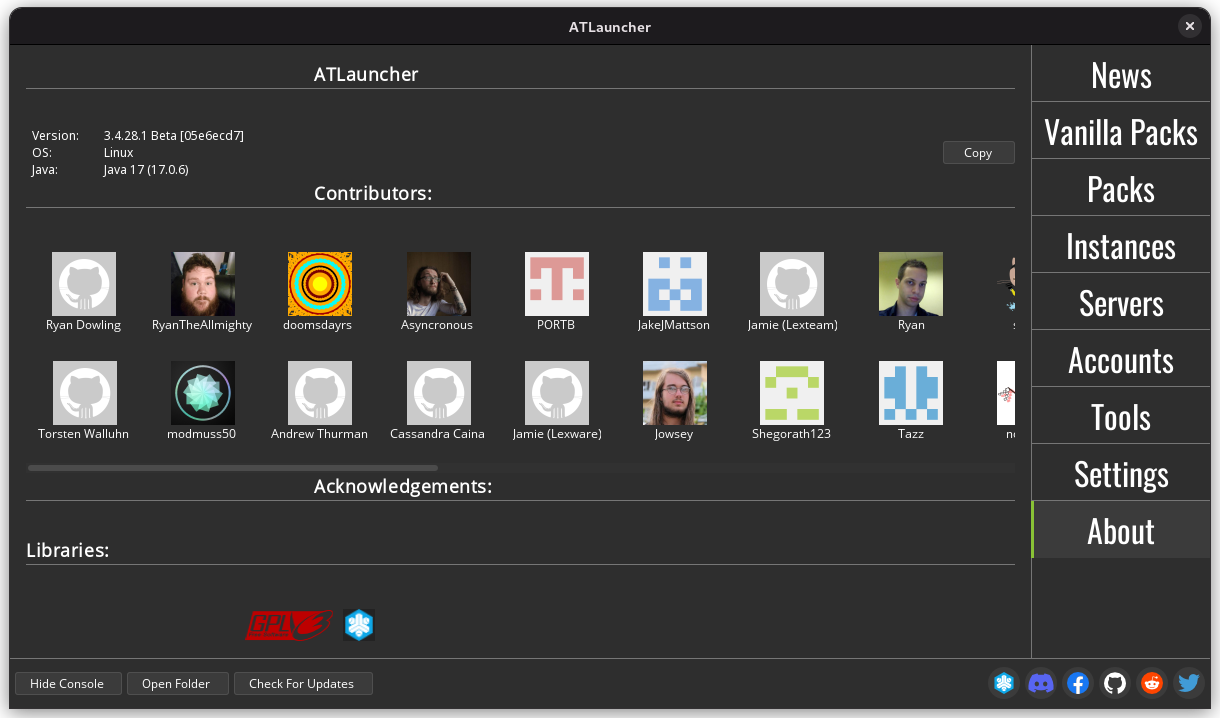Viewport: 1220px width, 718px height.
Task: Click the Linux OS value
Action: (118, 152)
